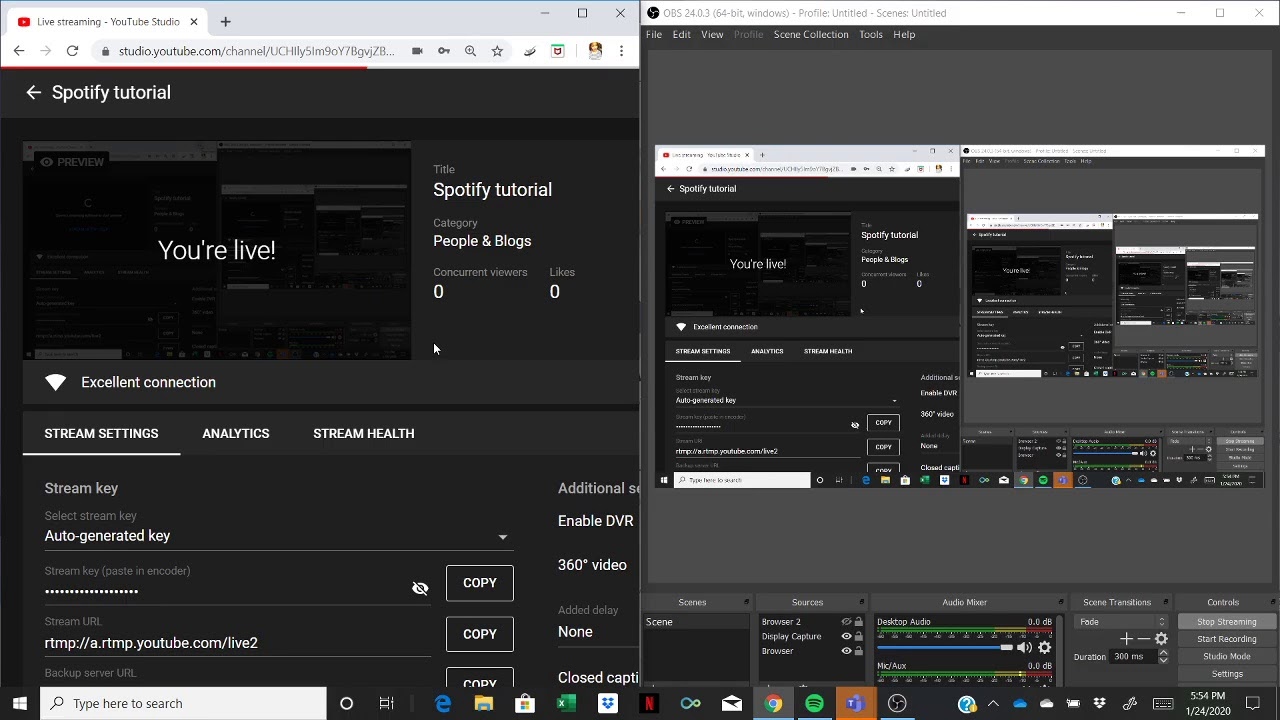
Task: Reload the YouTube Studio page in Chrome
Action: [x=72, y=51]
